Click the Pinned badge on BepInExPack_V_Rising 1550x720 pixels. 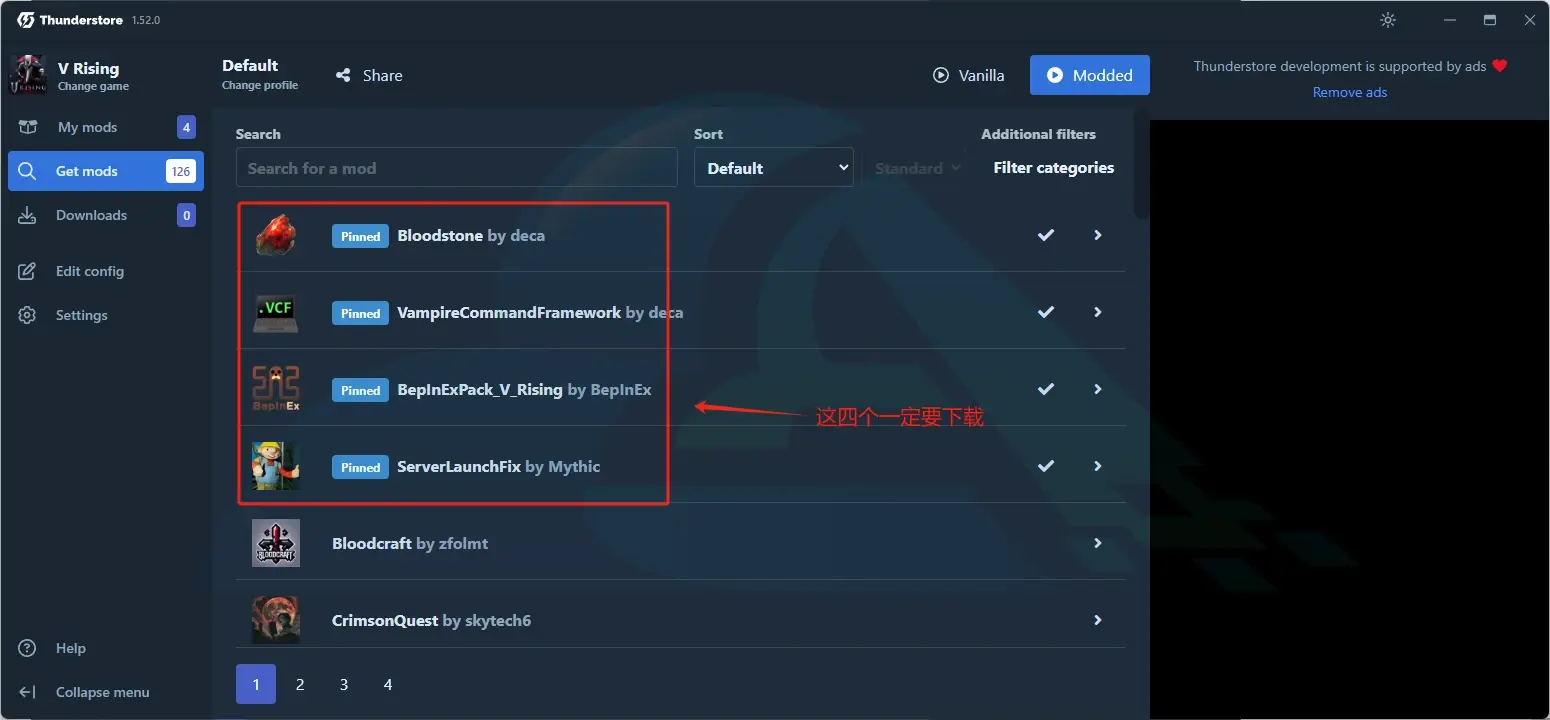[x=360, y=390]
